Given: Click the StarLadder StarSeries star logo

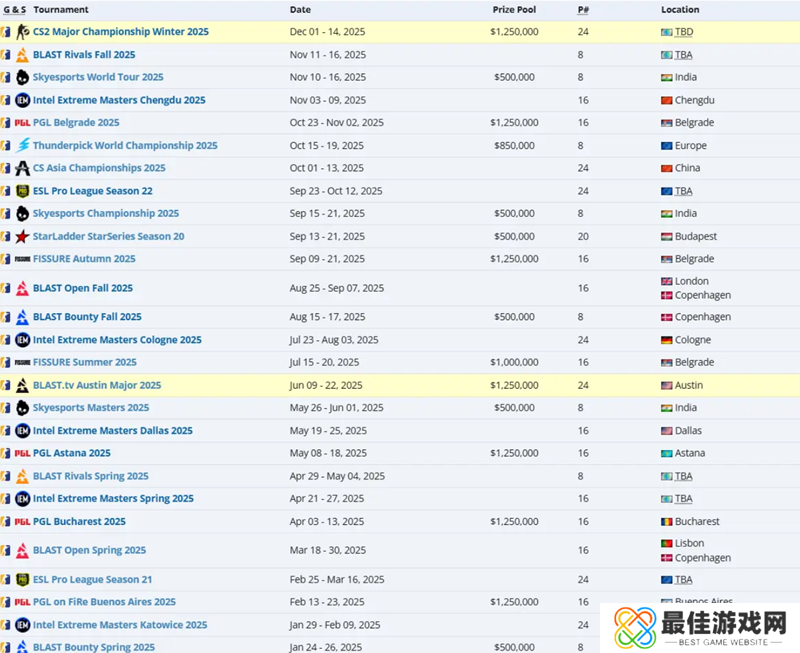Looking at the screenshot, I should tap(22, 237).
